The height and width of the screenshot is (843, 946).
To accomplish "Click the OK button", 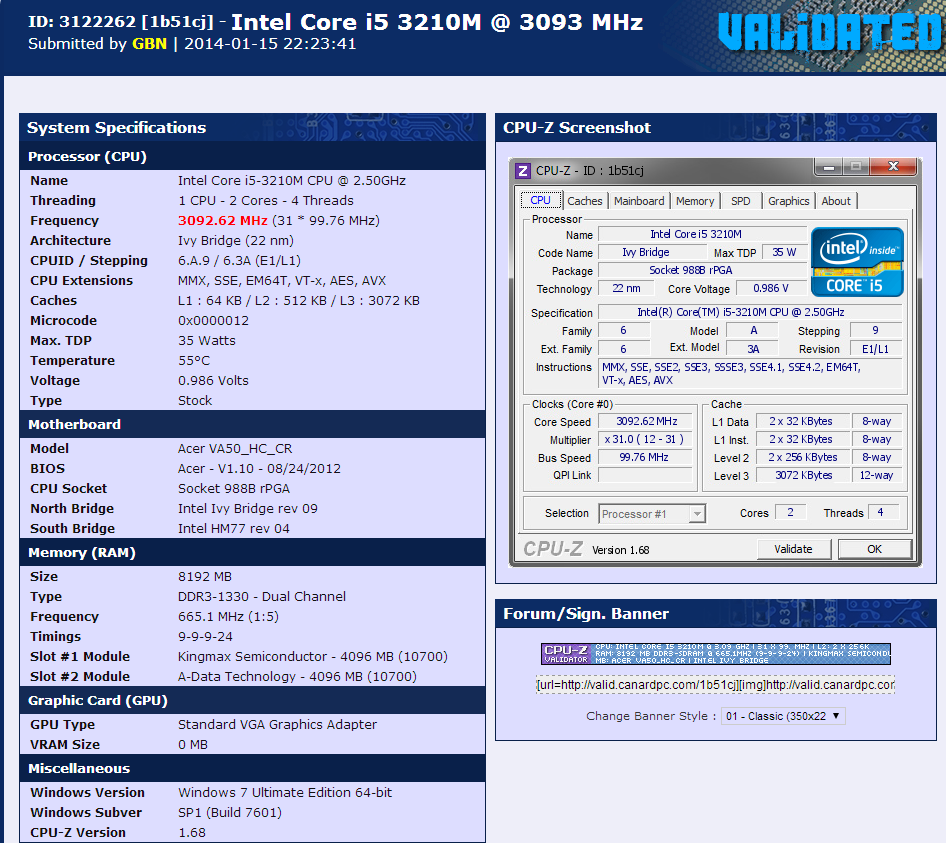I will point(874,549).
